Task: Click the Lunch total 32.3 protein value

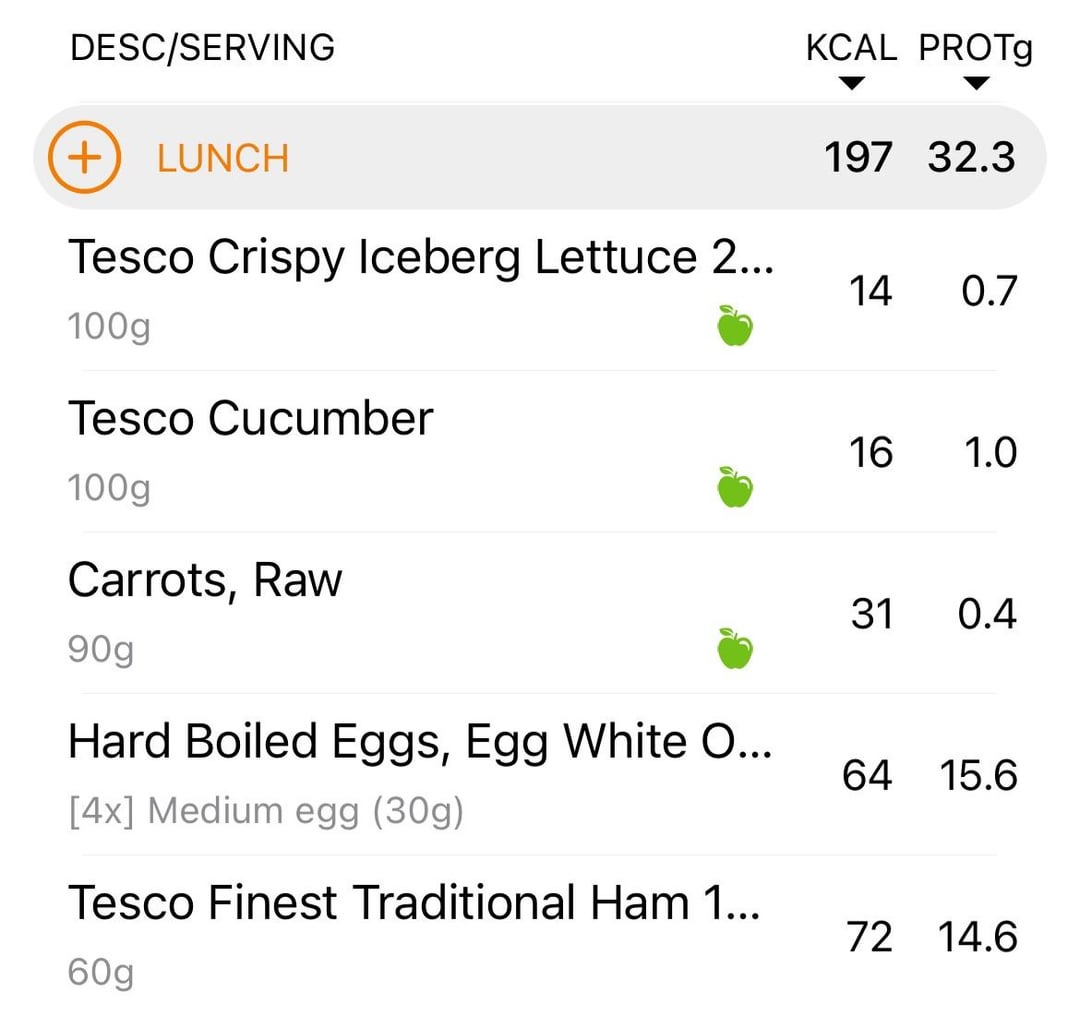Action: tap(971, 157)
